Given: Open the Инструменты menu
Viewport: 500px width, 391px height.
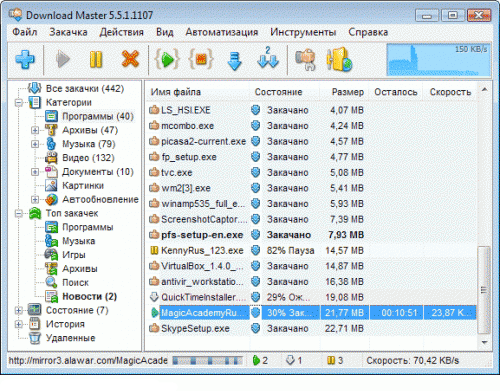Looking at the screenshot, I should pos(303,32).
